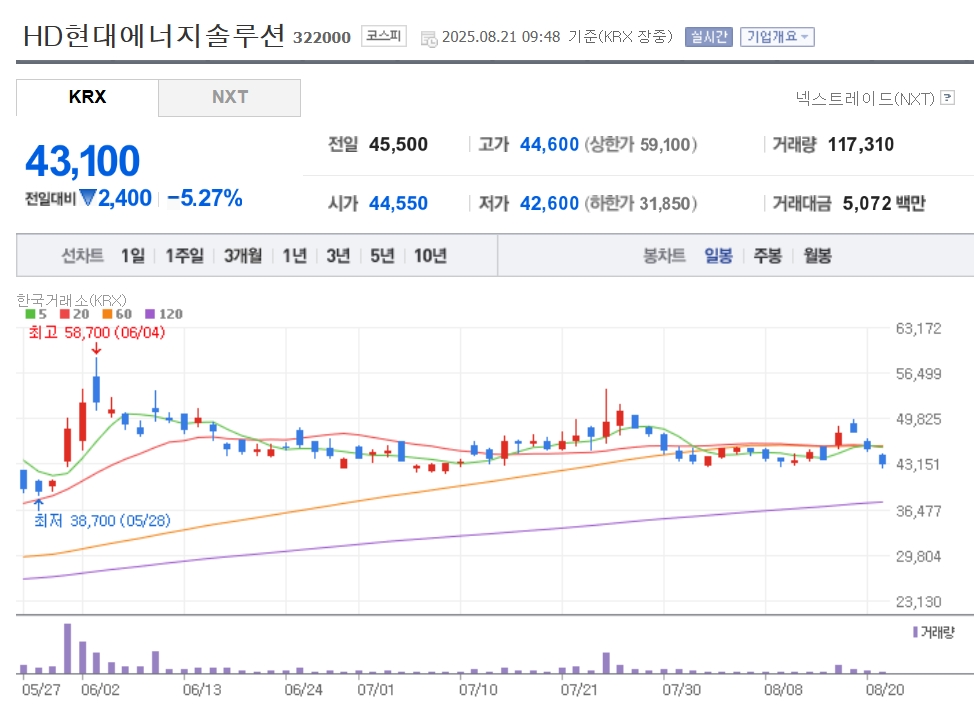The width and height of the screenshot is (974, 713).
Task: Show the 주봉 weekly candle chart
Action: pos(768,255)
